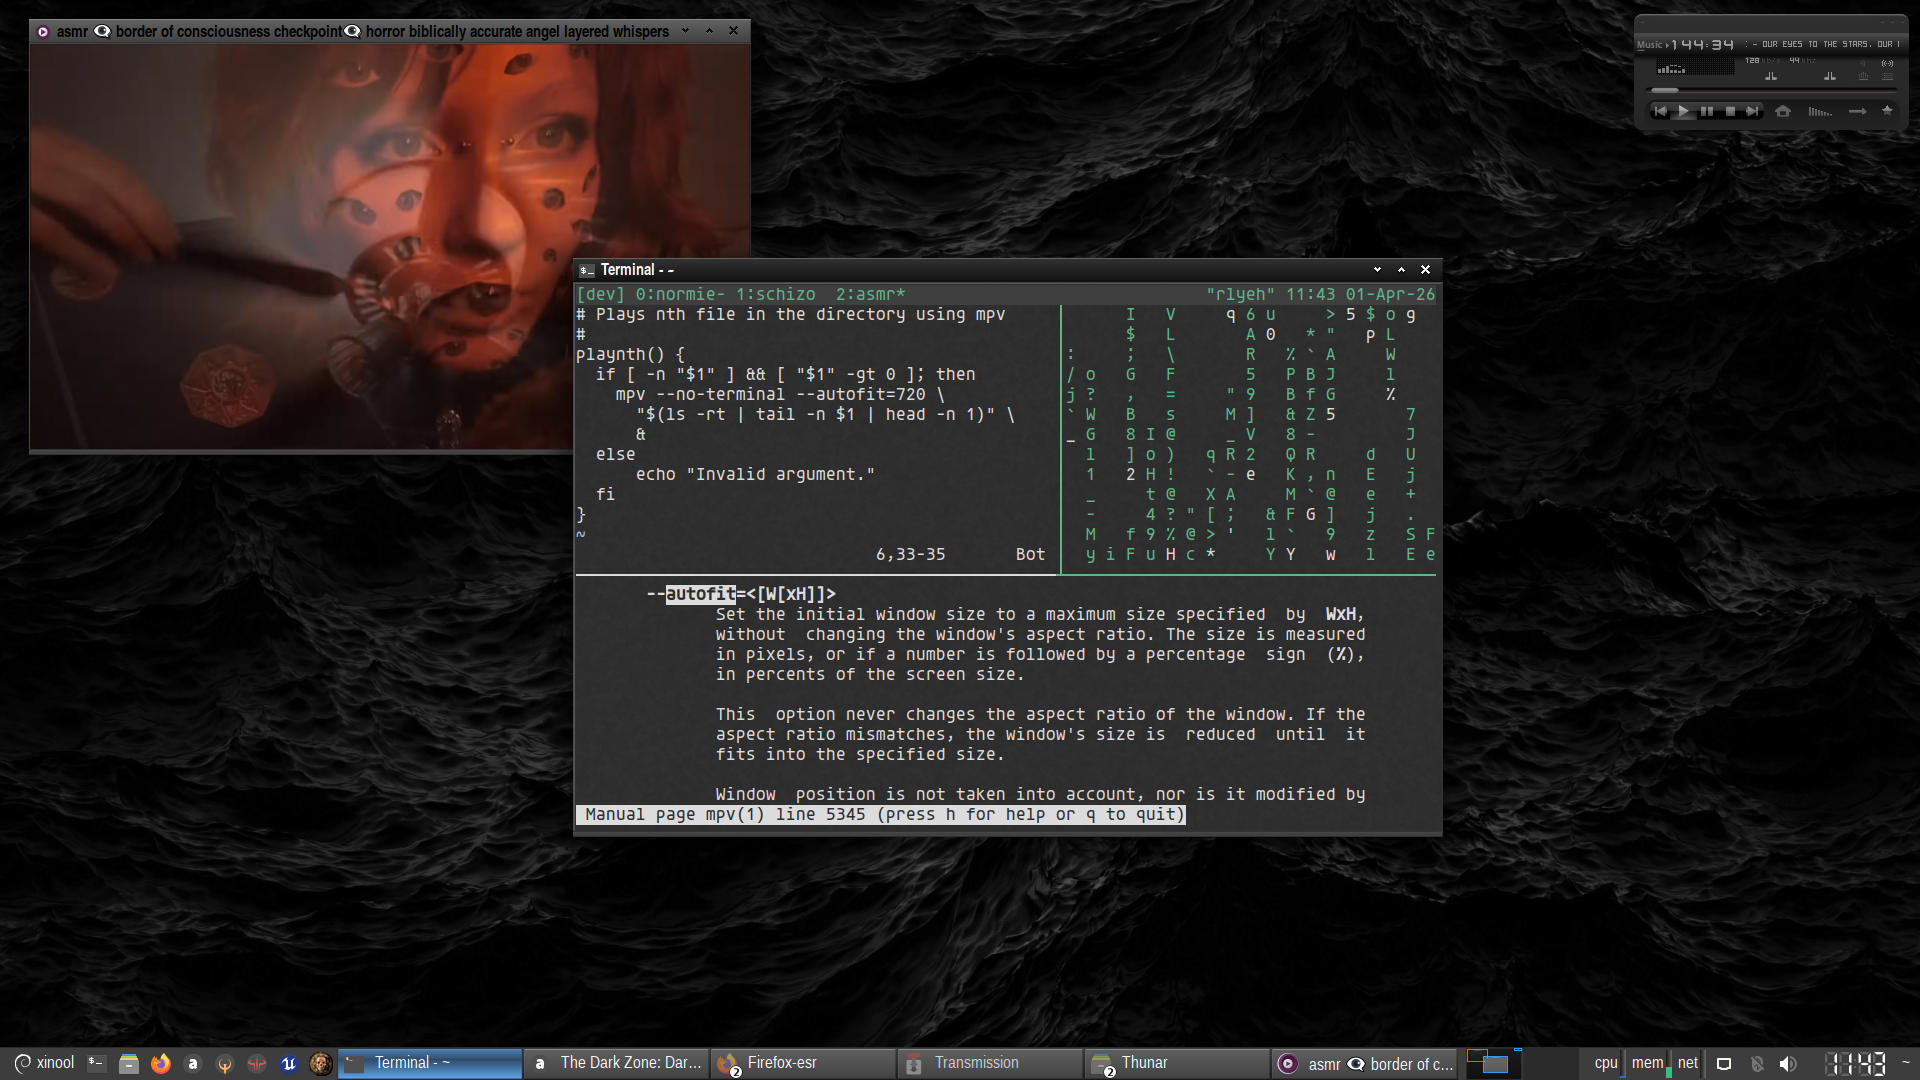Toggle the equalizer icon in music player
The image size is (1920, 1080).
pos(1863,76)
